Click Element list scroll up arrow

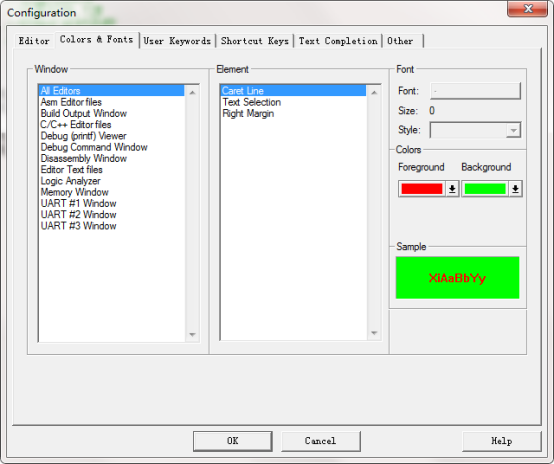click(x=374, y=93)
